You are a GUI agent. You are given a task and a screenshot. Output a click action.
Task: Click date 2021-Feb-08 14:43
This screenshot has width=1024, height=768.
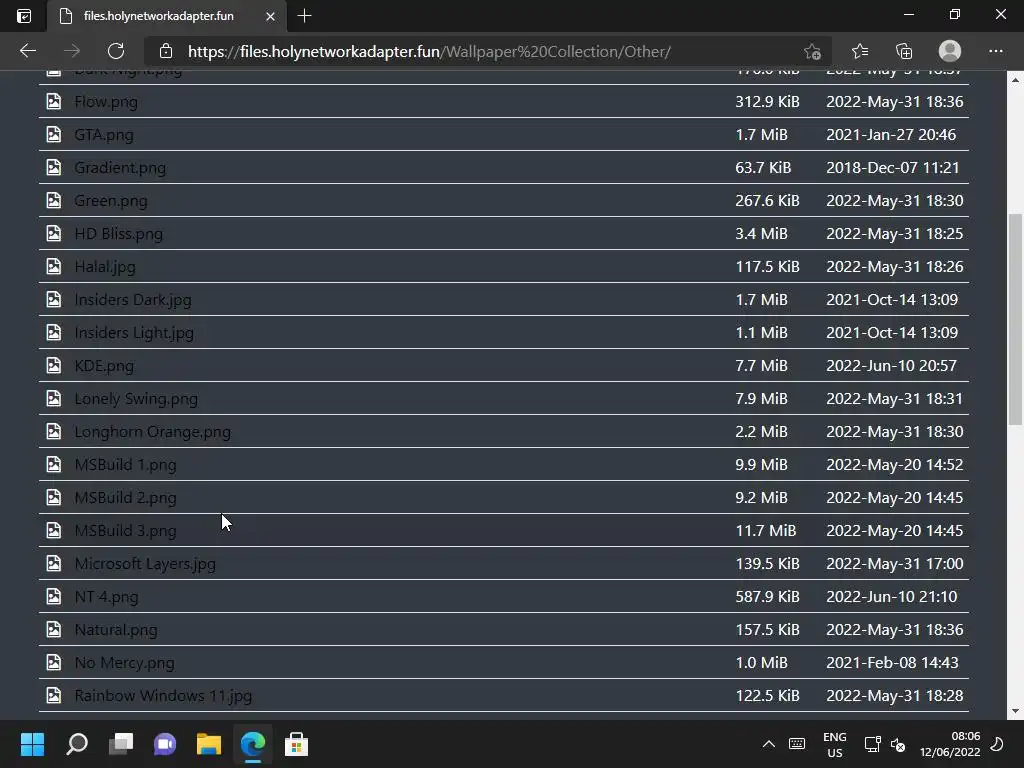point(892,663)
